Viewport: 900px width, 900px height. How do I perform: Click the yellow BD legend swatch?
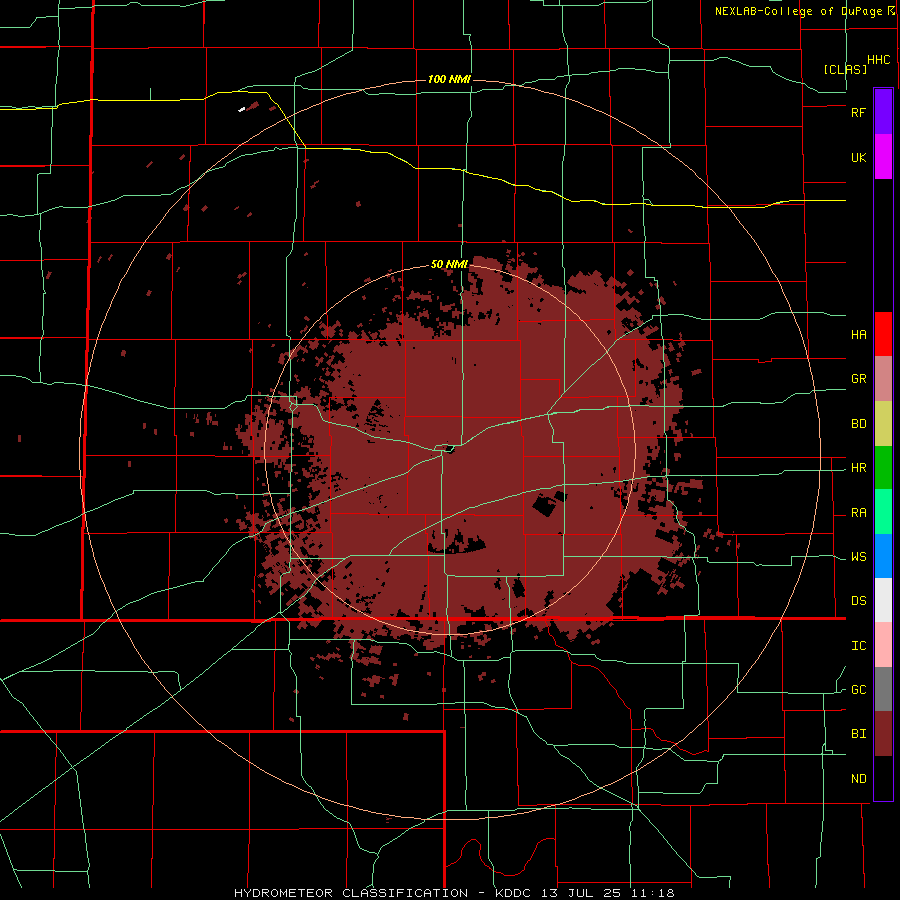(883, 424)
